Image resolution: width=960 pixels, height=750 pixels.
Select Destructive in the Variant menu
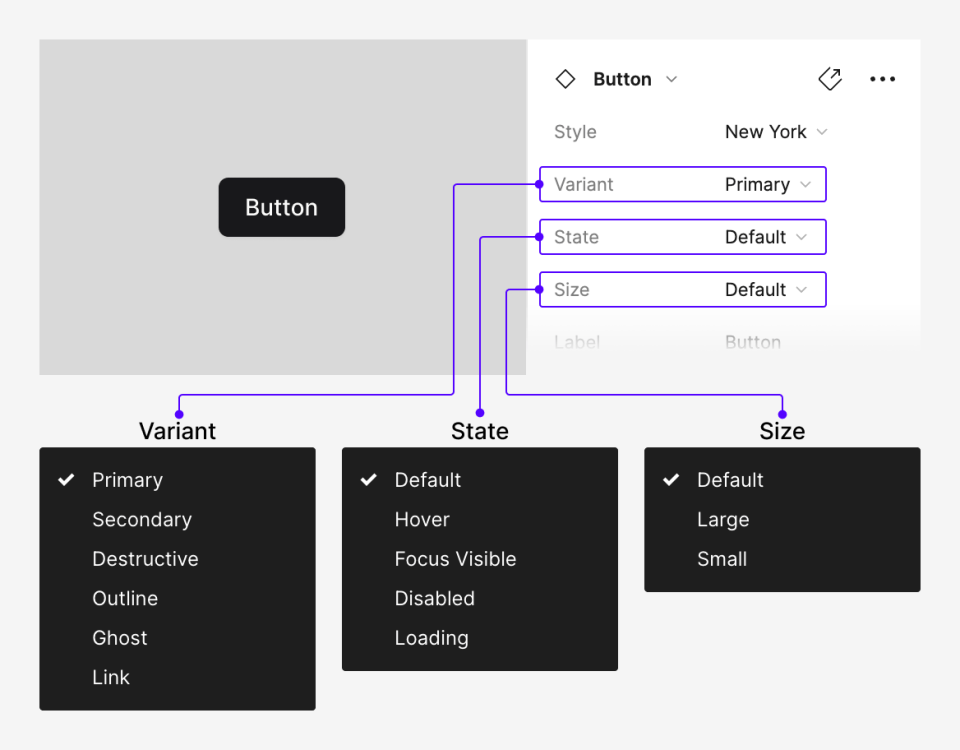(x=145, y=558)
